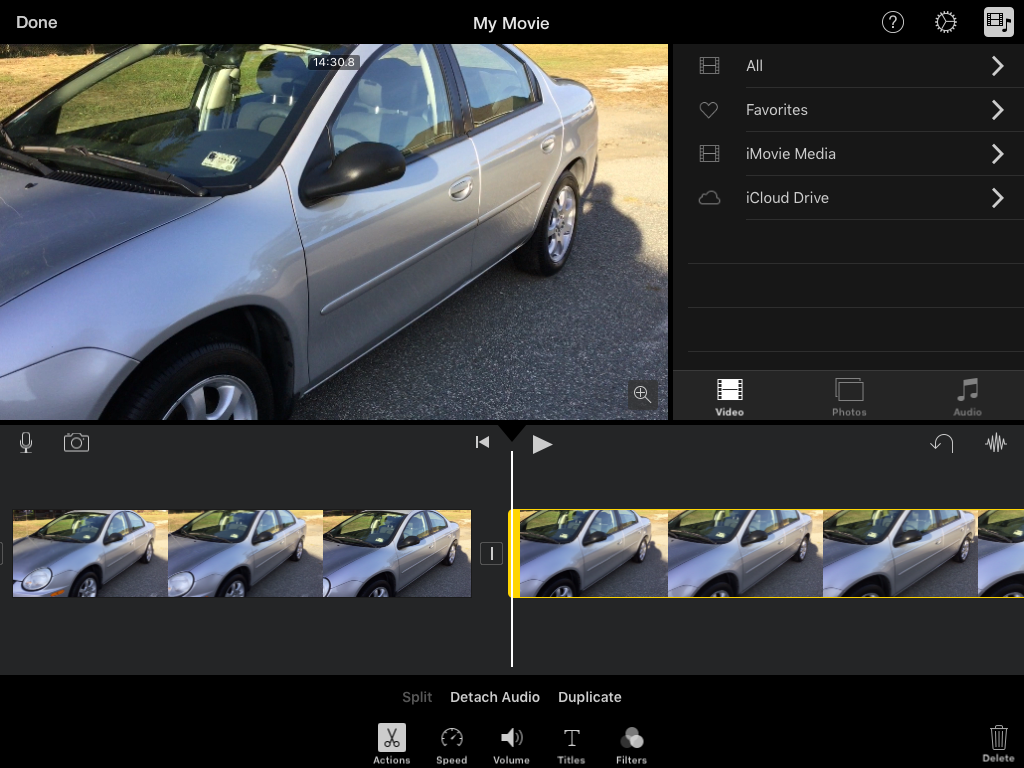Select the Actions scissors tool
This screenshot has height=768, width=1024.
(x=392, y=744)
